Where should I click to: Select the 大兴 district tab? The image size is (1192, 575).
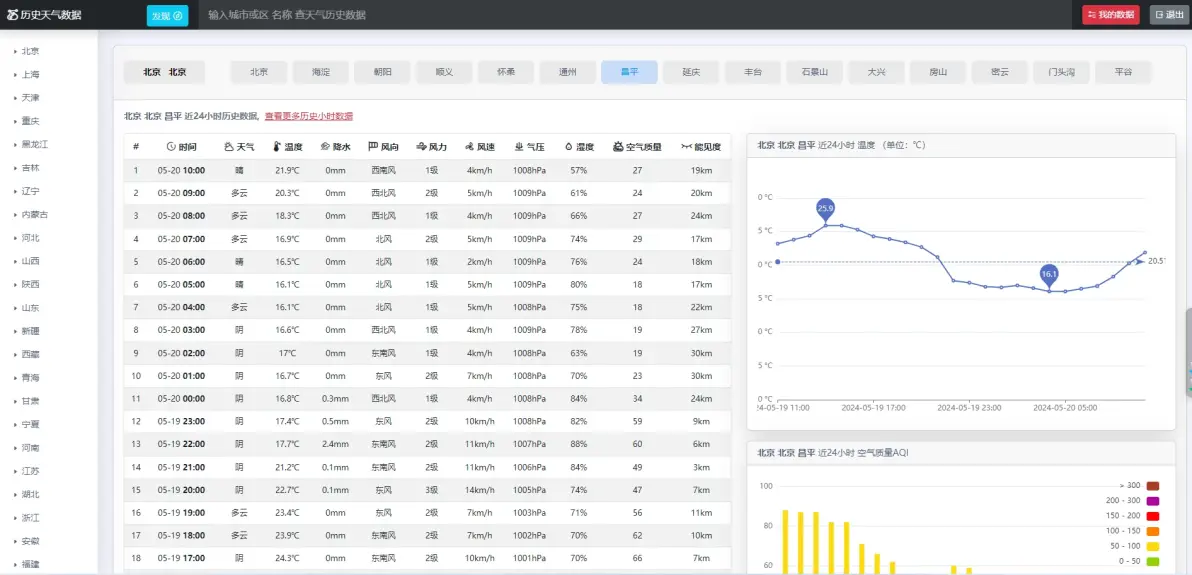point(877,72)
